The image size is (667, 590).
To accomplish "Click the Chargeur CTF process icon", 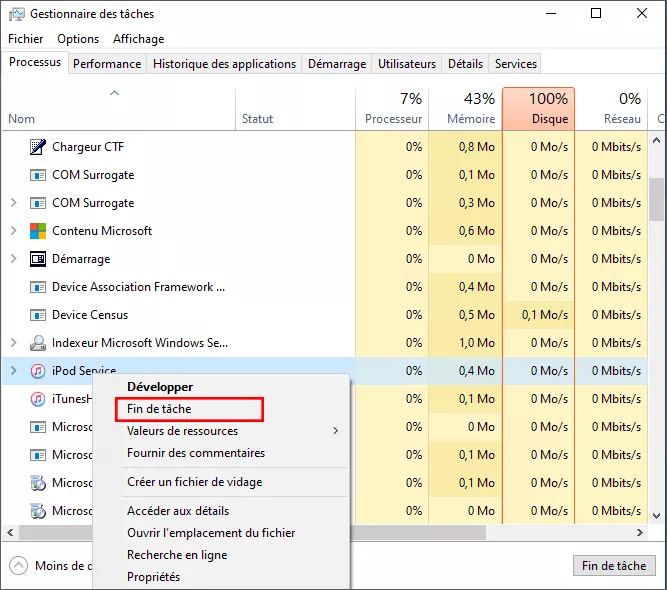I will click(x=38, y=147).
